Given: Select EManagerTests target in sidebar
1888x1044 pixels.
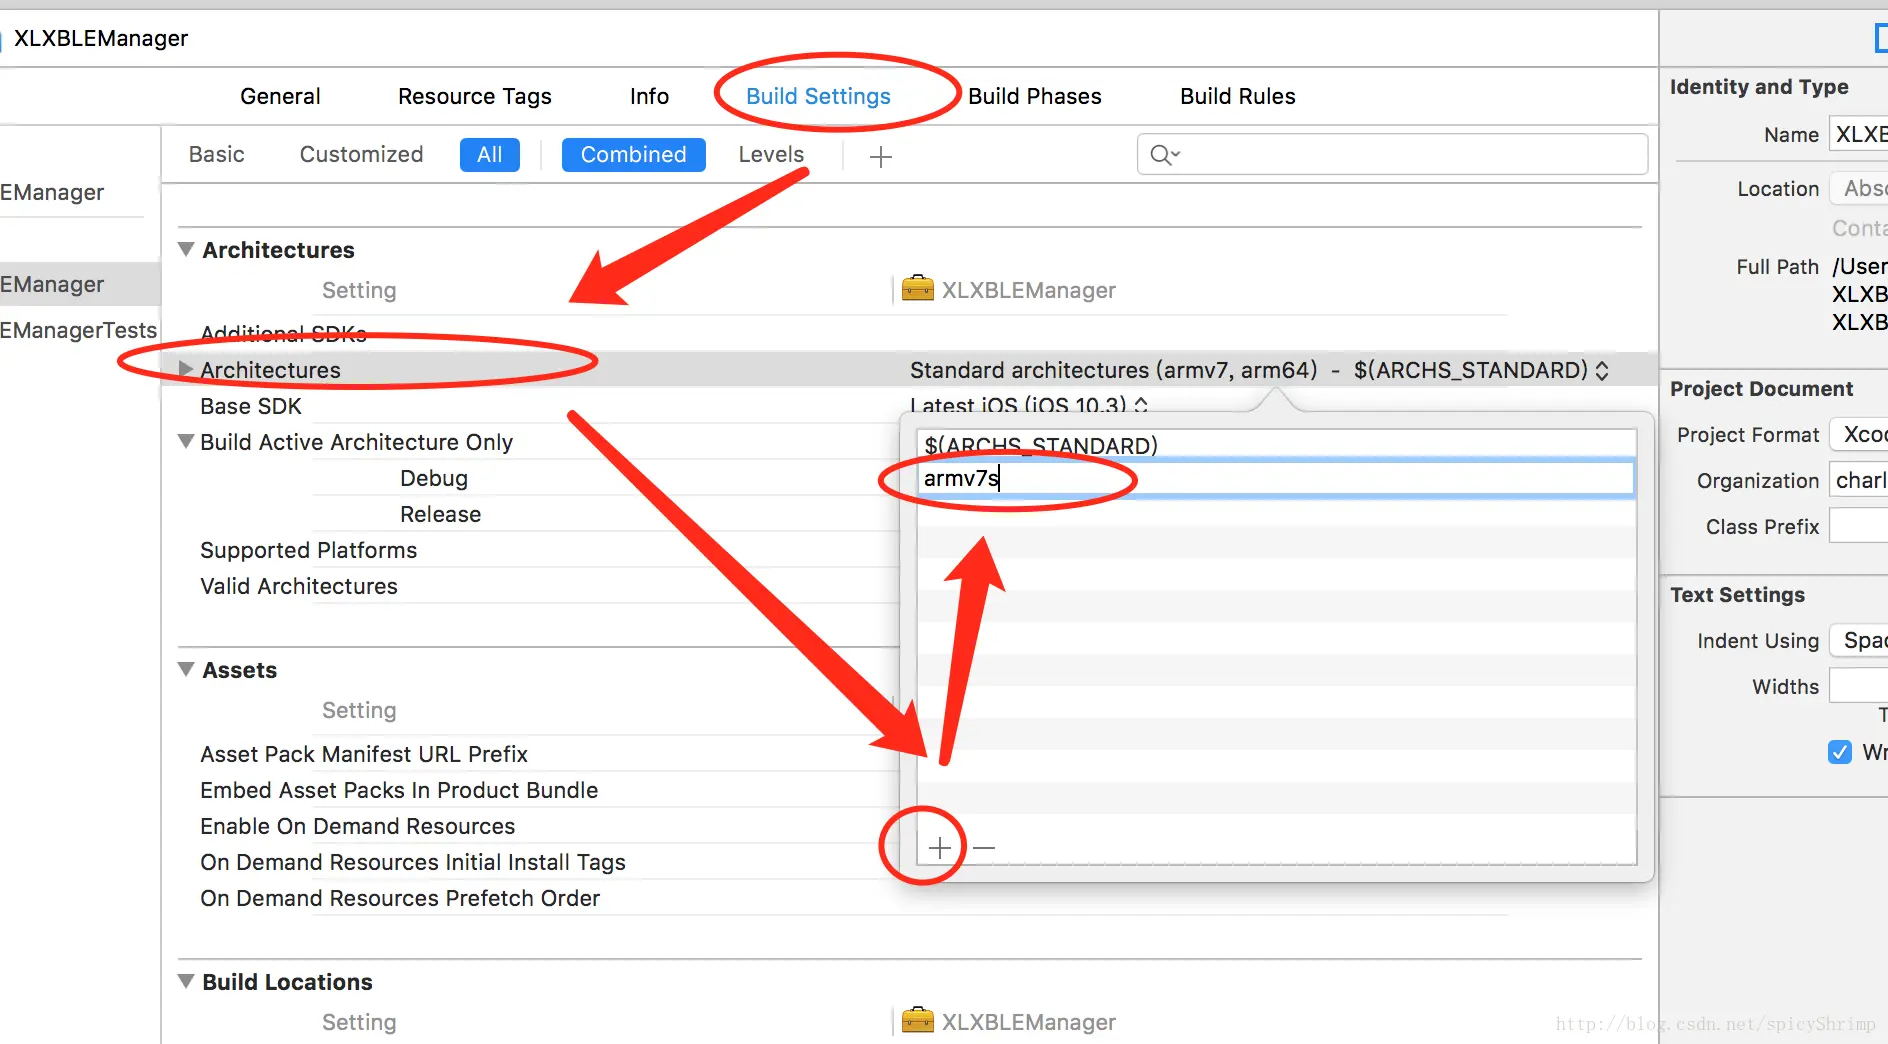Looking at the screenshot, I should 79,330.
